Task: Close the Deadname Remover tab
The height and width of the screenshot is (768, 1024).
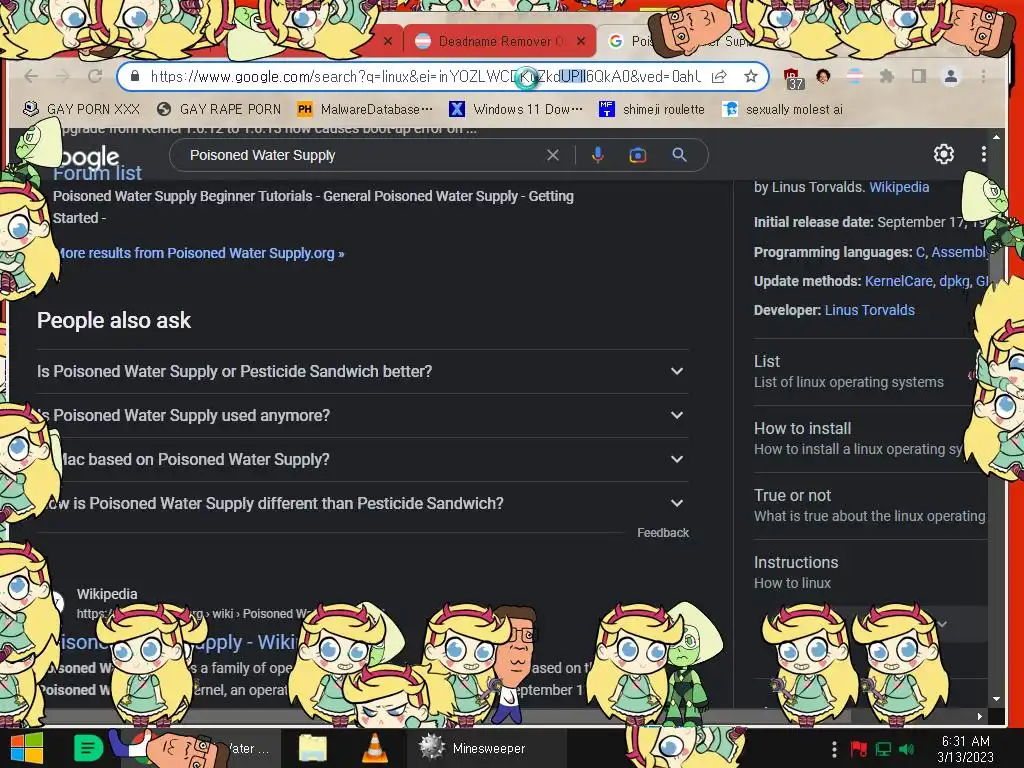Action: tap(581, 41)
